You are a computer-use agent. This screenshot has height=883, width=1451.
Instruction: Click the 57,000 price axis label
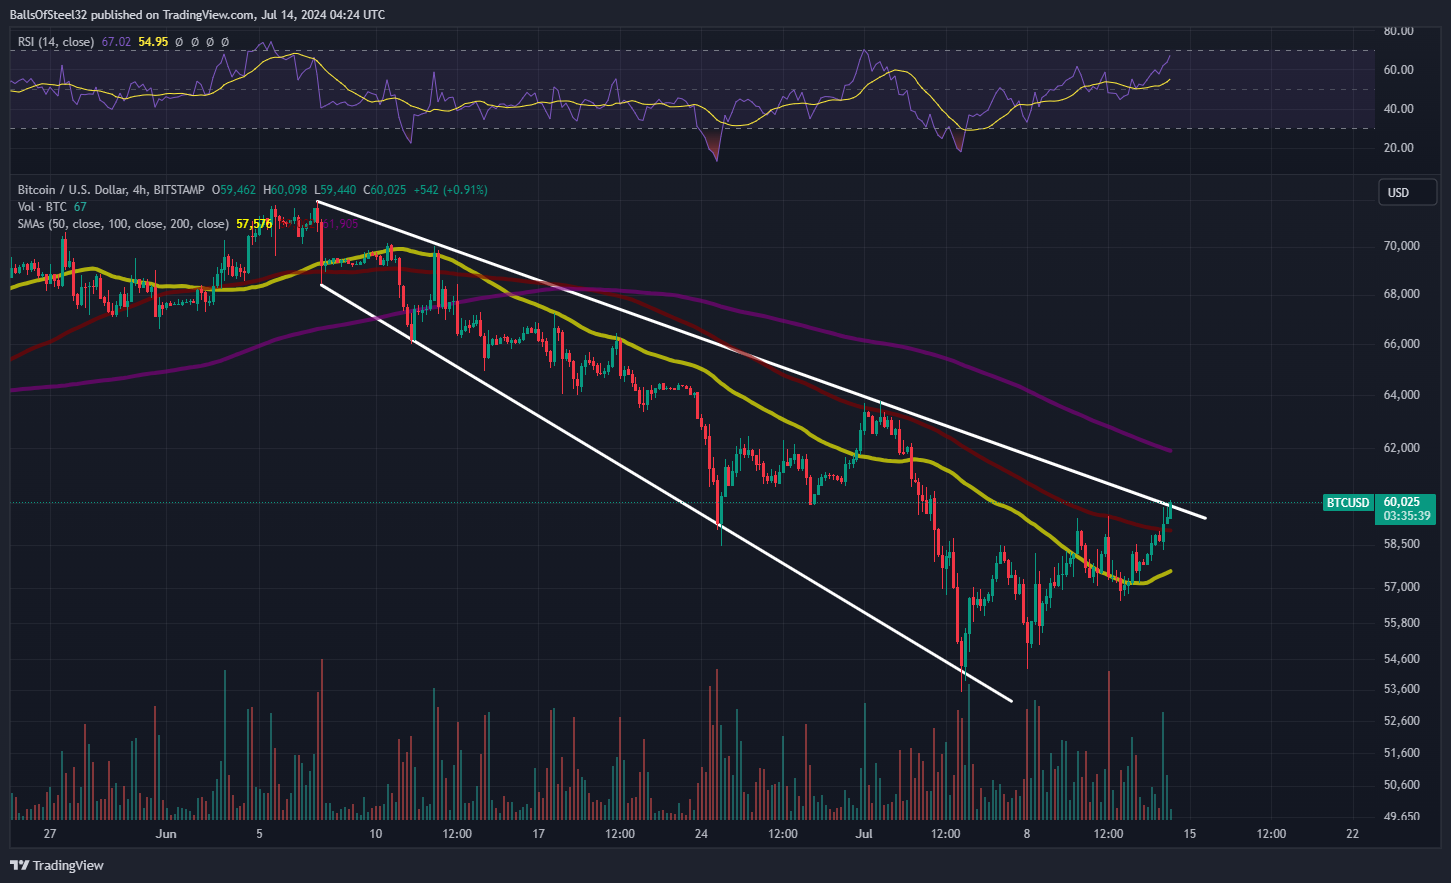click(1401, 587)
